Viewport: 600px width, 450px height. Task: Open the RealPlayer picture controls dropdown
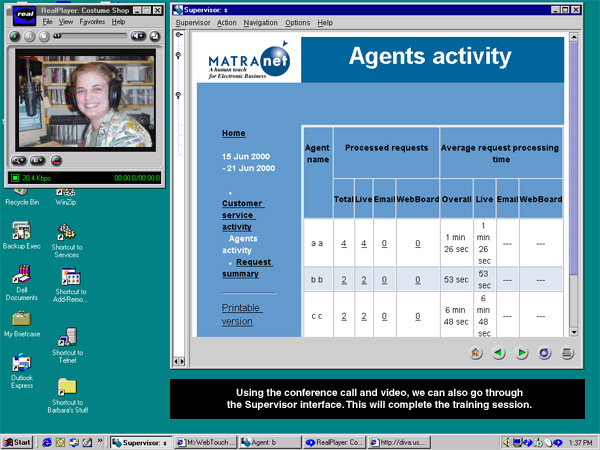point(38,160)
